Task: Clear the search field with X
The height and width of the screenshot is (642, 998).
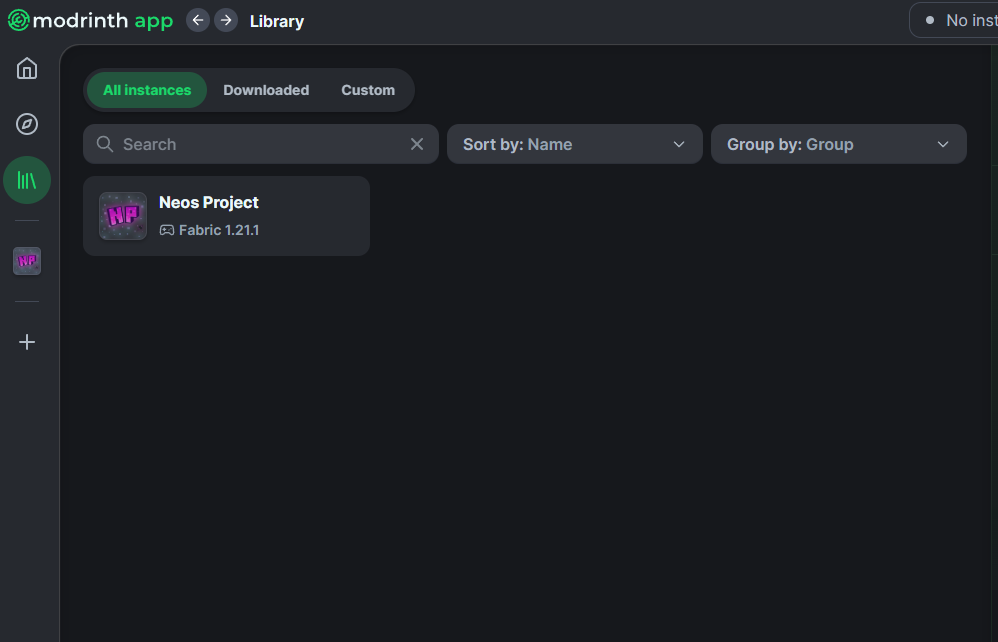Action: coord(417,144)
